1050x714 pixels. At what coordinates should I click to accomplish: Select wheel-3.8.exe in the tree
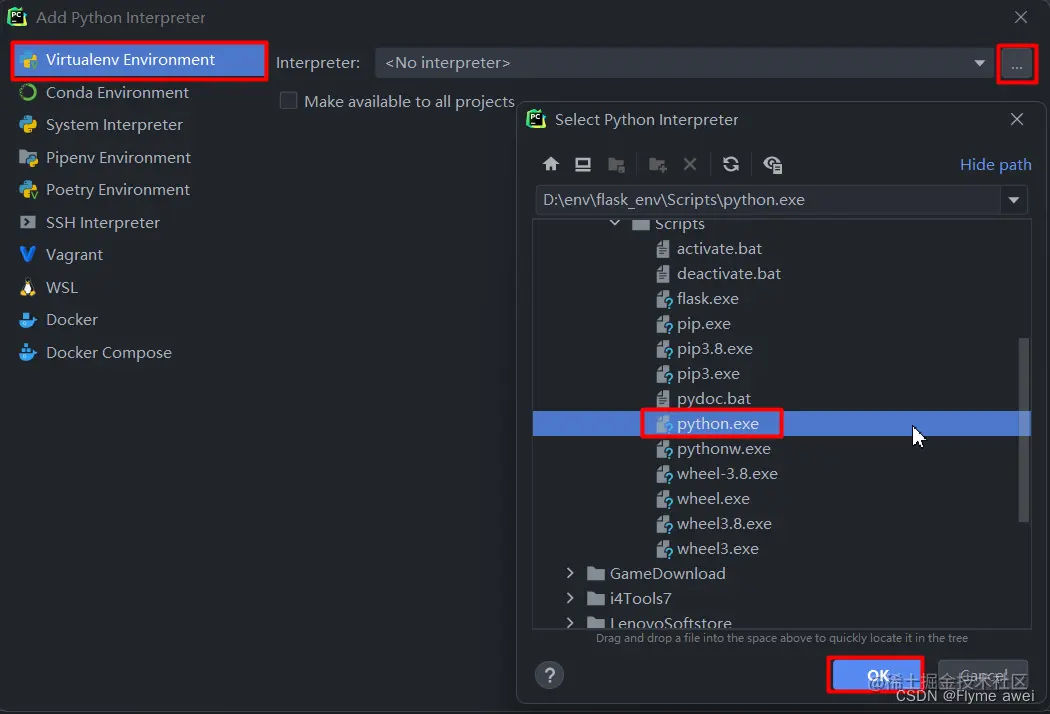pyautogui.click(x=727, y=474)
